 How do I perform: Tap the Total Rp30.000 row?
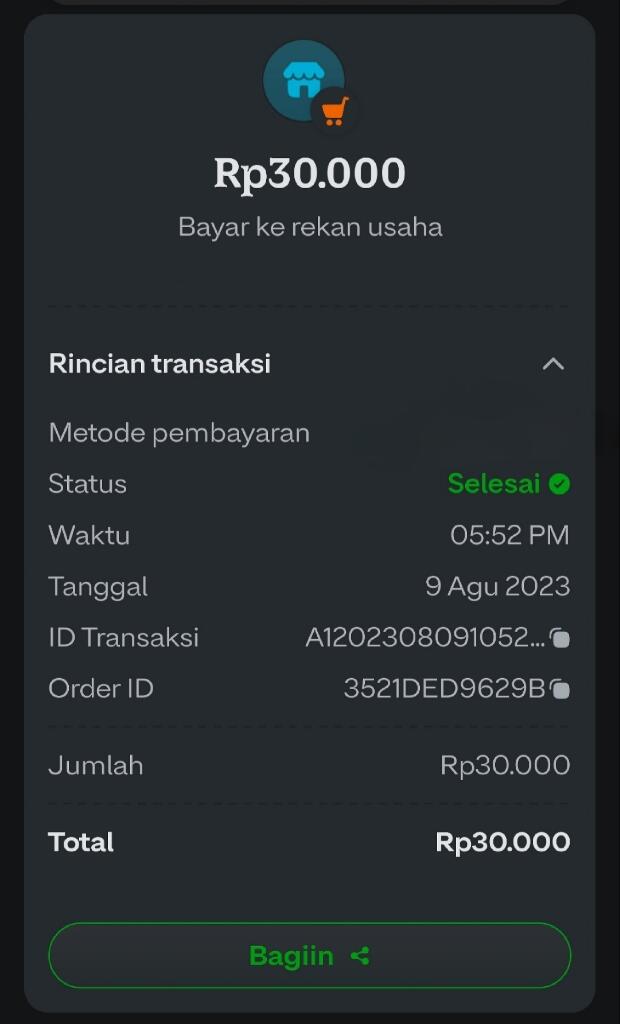click(310, 842)
